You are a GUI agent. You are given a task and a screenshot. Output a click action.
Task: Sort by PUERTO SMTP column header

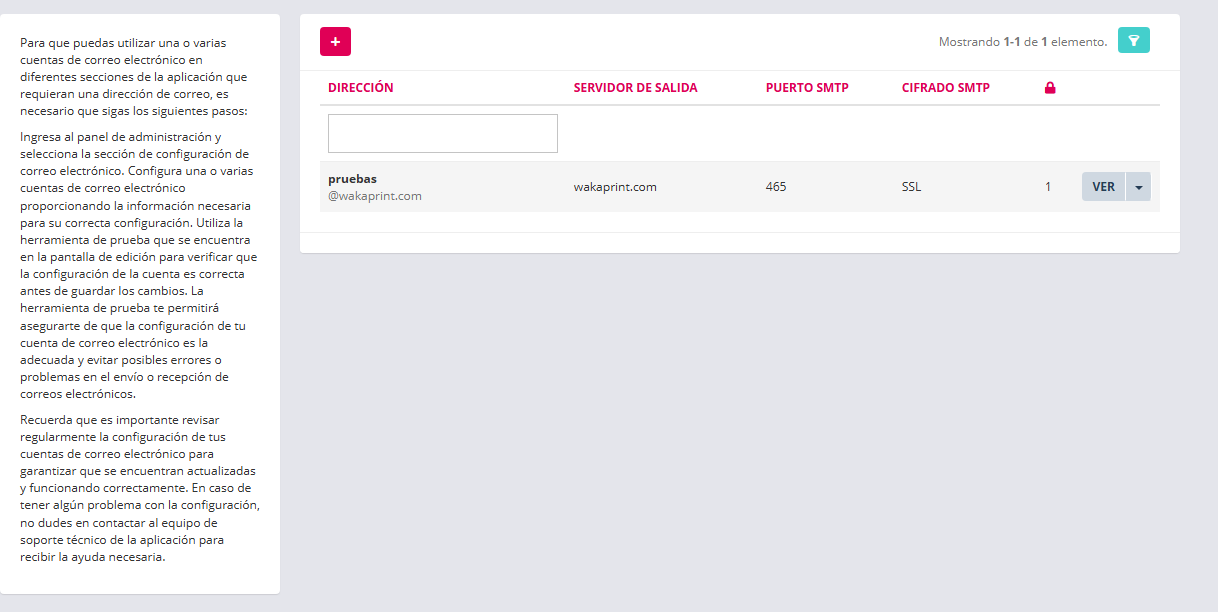[x=806, y=88]
